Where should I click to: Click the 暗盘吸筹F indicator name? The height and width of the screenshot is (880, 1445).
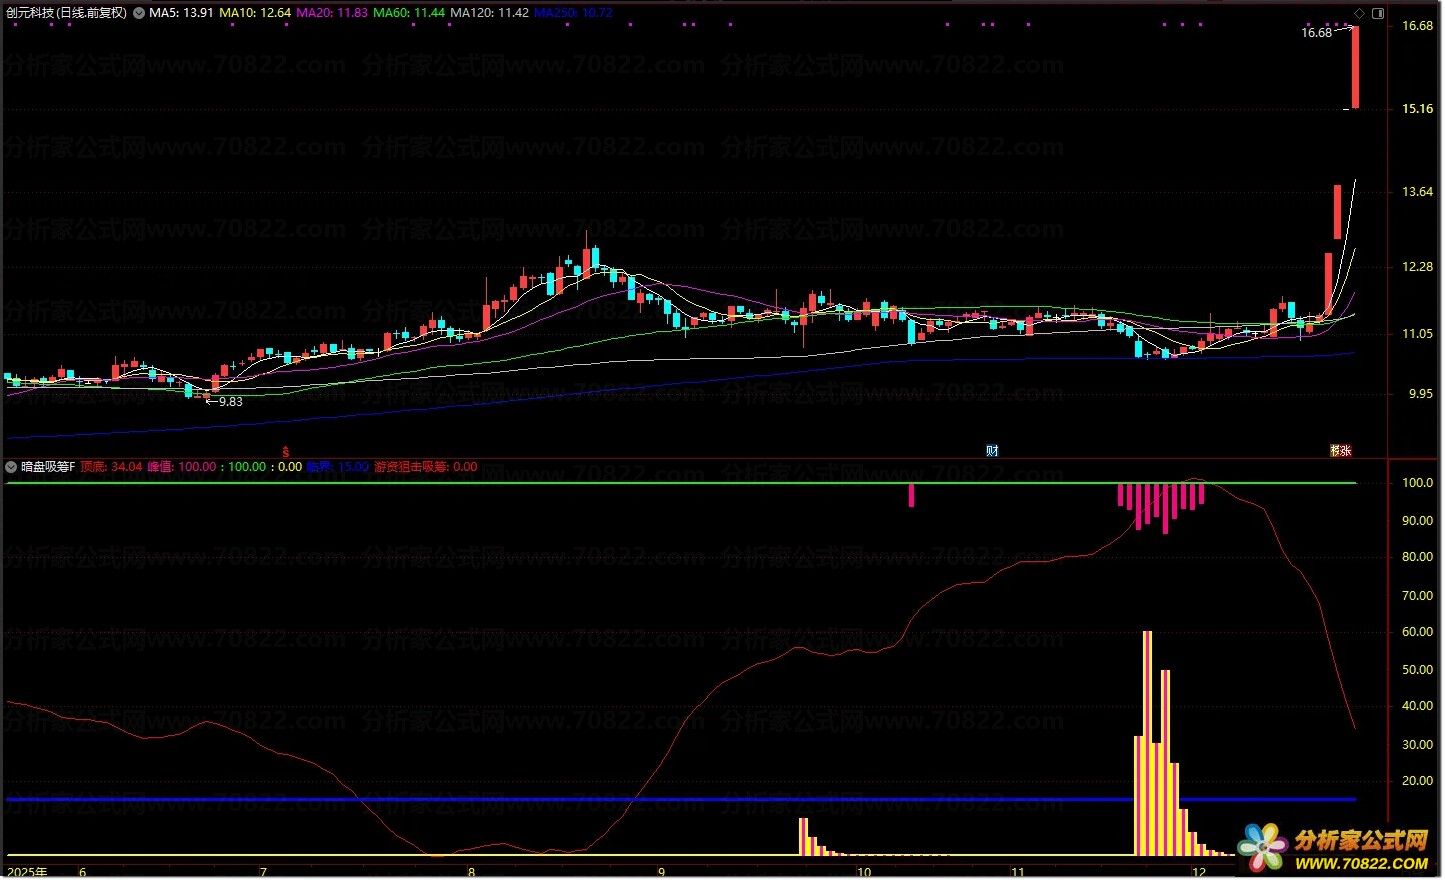pyautogui.click(x=48, y=467)
